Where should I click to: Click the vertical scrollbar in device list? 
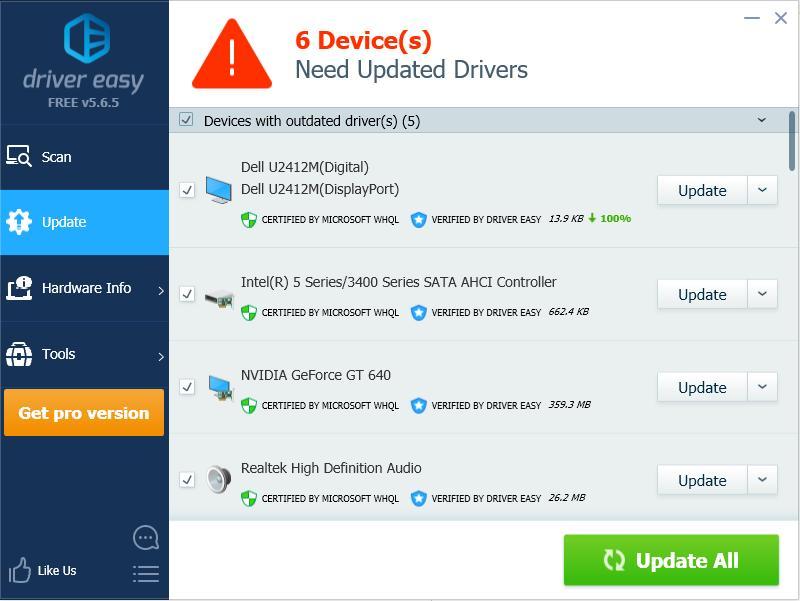792,141
